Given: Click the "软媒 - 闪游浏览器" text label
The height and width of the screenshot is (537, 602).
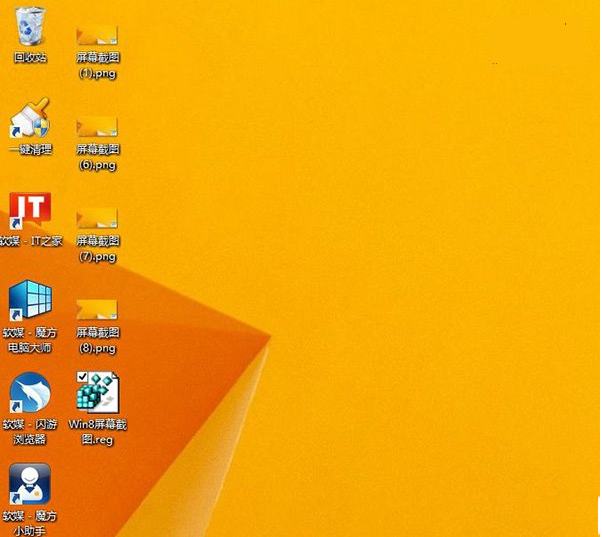Looking at the screenshot, I should click(30, 431).
